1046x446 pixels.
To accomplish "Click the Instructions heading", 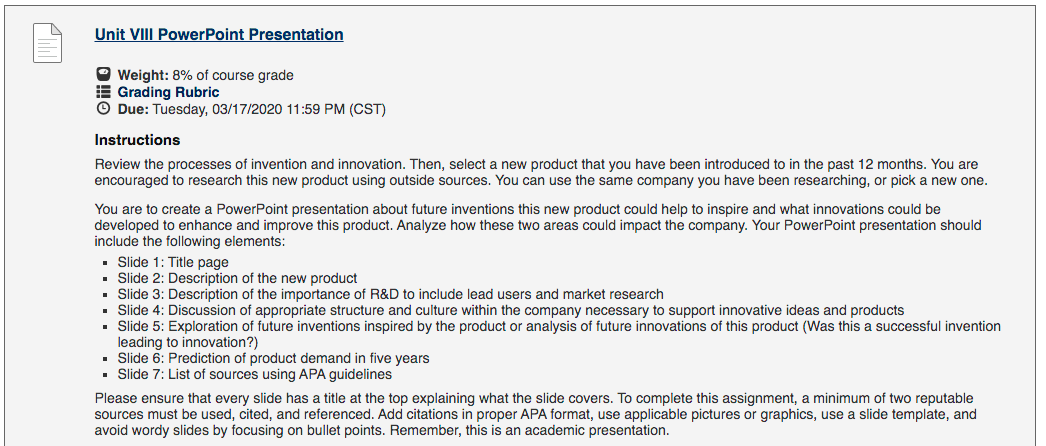I will (x=137, y=140).
